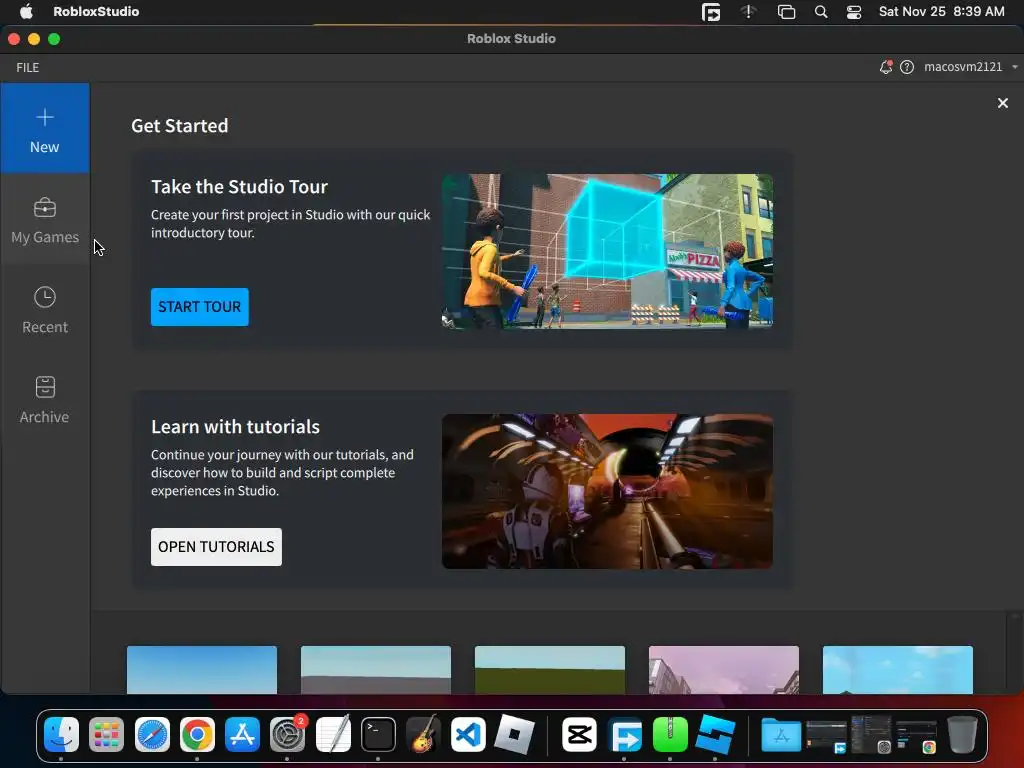This screenshot has height=768, width=1024.
Task: Click the Take the Studio Tour title
Action: (239, 187)
